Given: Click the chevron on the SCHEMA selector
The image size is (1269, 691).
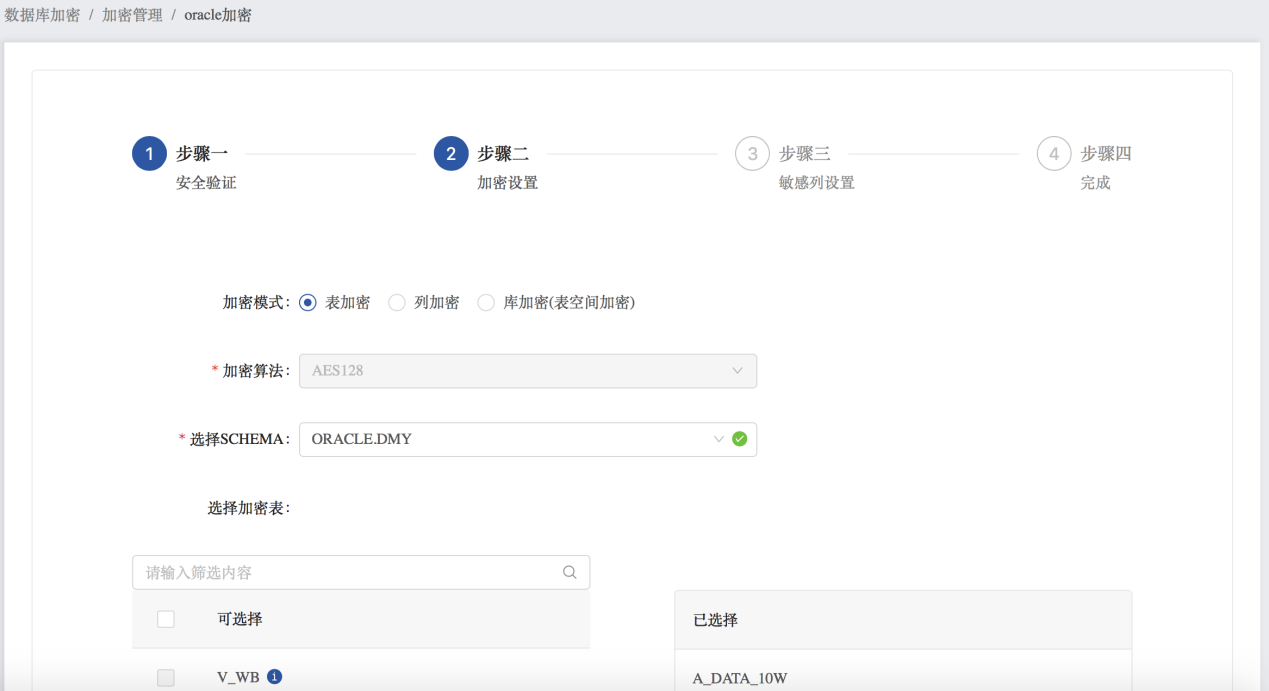Looking at the screenshot, I should tap(718, 438).
